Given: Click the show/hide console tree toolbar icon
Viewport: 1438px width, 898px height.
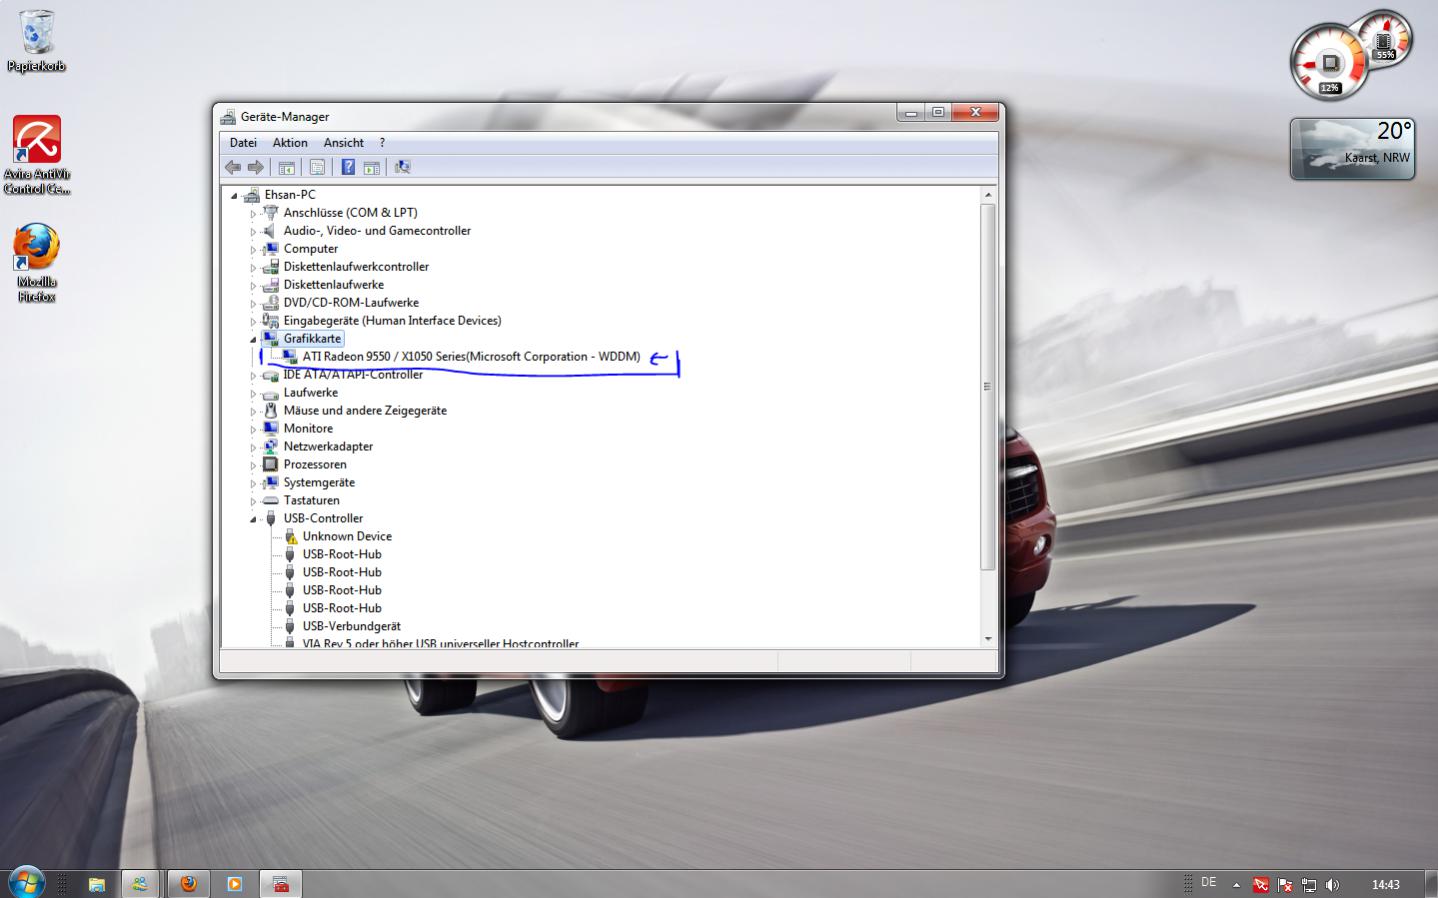Looking at the screenshot, I should [287, 167].
